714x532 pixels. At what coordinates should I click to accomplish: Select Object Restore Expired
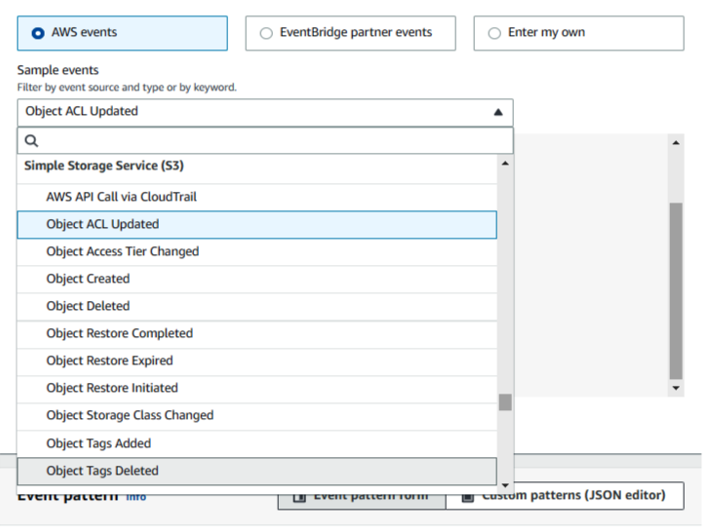click(x=257, y=361)
